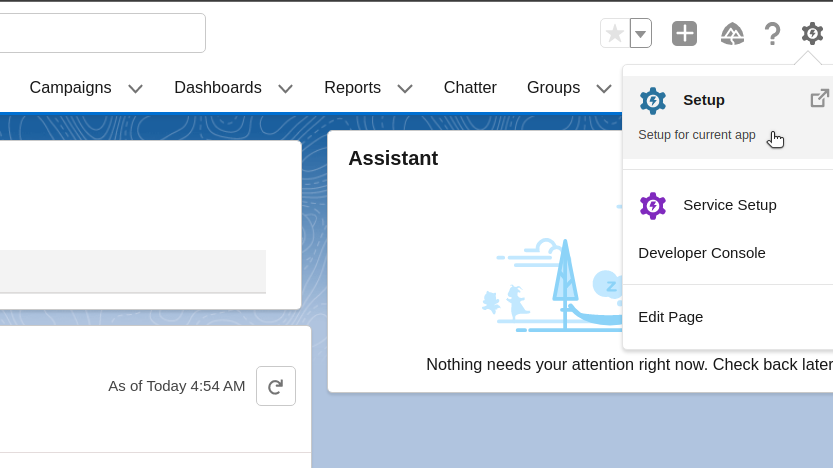This screenshot has height=468, width=833.
Task: Click the setup gear icon in header
Action: tap(812, 34)
